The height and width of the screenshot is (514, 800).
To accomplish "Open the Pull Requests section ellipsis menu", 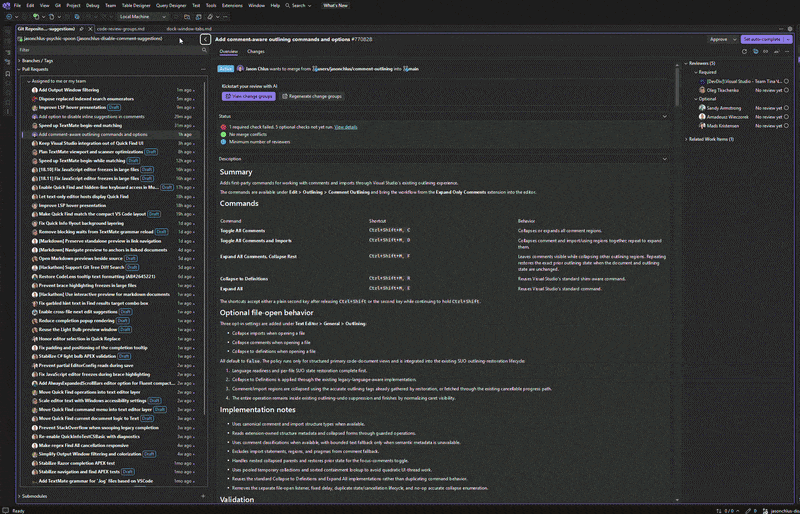I will click(203, 69).
